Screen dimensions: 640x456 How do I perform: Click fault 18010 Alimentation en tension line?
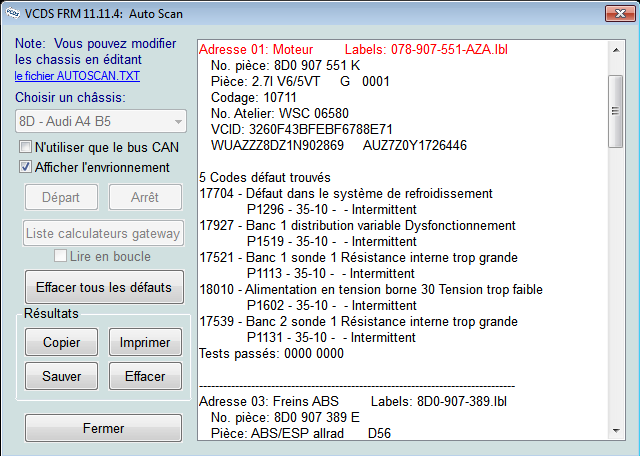click(x=371, y=289)
